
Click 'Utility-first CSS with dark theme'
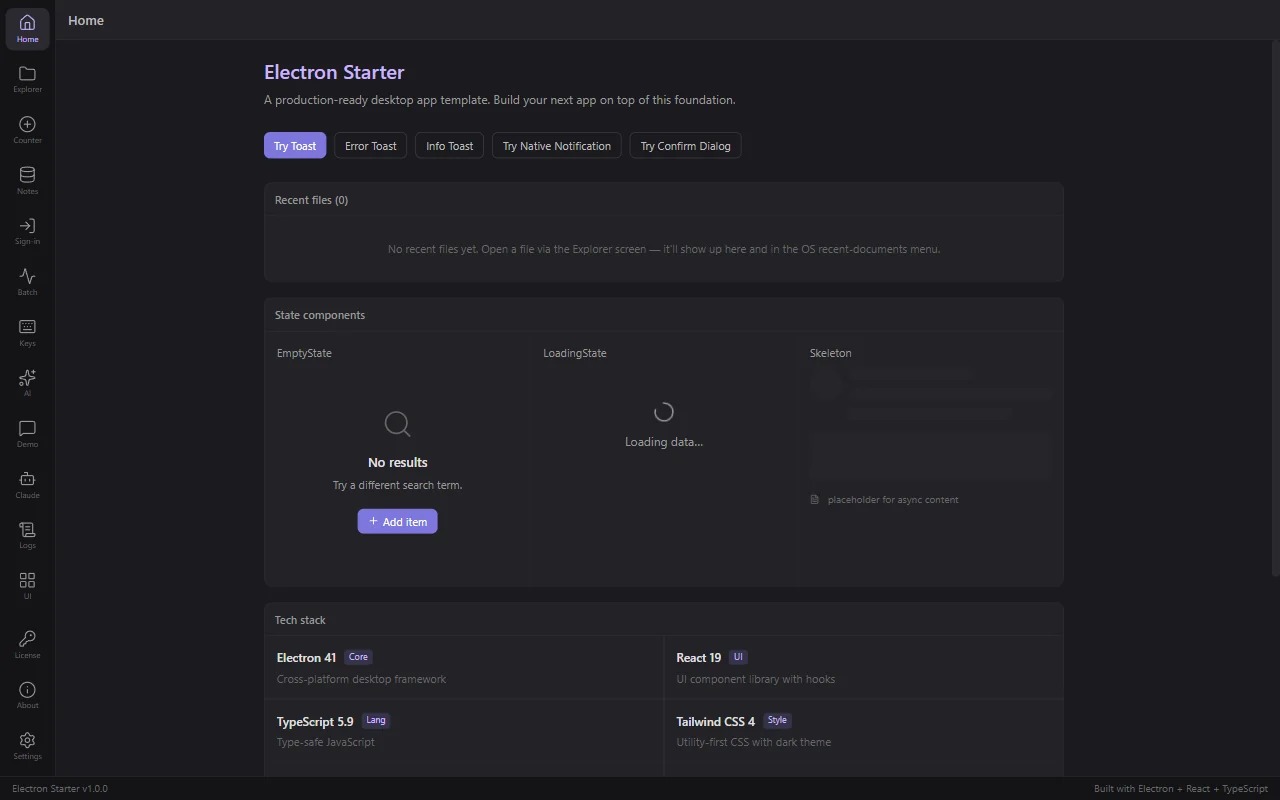coord(753,742)
